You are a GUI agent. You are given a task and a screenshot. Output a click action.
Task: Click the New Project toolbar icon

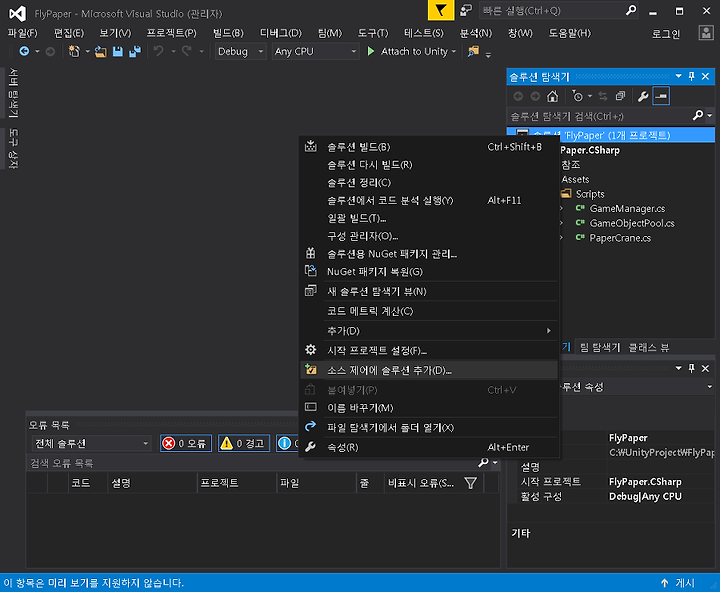point(73,51)
